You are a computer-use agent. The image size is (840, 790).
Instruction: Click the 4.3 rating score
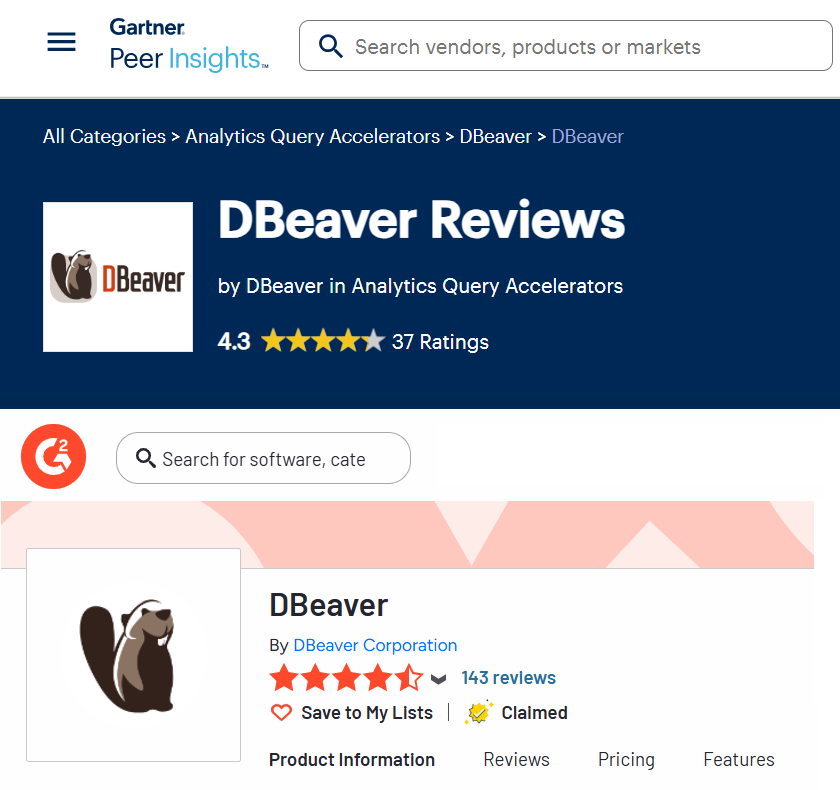pyautogui.click(x=234, y=341)
